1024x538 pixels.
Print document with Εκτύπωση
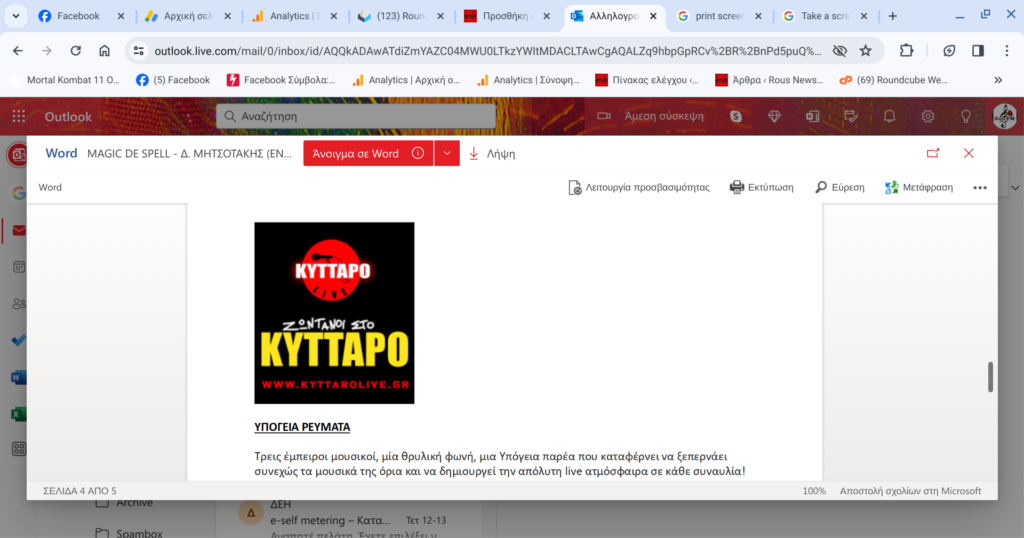(x=761, y=187)
